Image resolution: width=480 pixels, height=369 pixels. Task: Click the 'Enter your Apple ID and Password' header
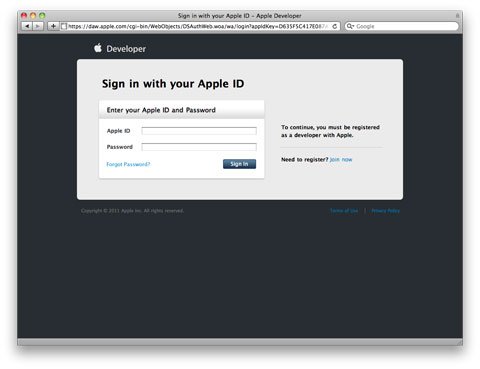pos(161,110)
